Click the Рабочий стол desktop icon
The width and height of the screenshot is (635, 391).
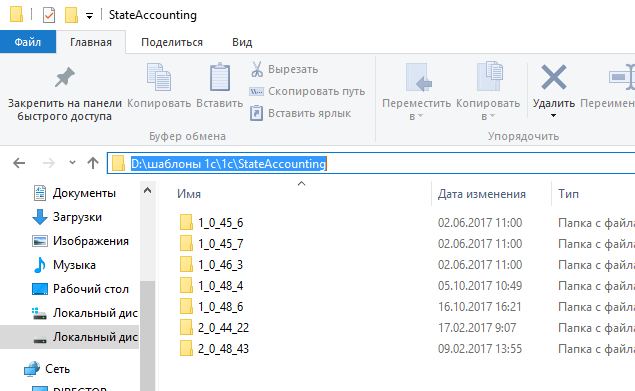coord(40,289)
